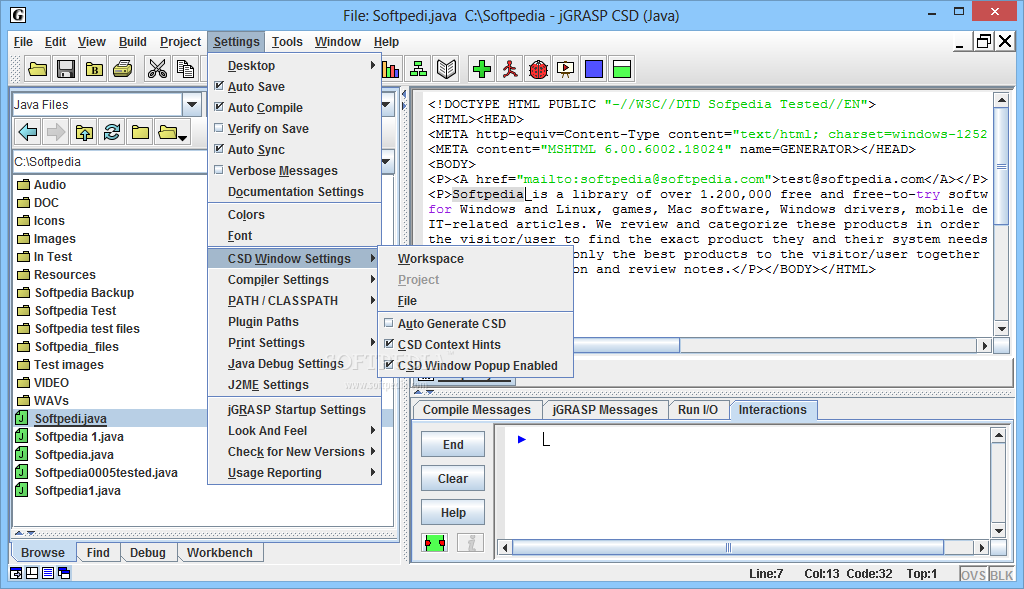The height and width of the screenshot is (589, 1024).
Task: Print the file using the printer icon
Action: (x=122, y=69)
